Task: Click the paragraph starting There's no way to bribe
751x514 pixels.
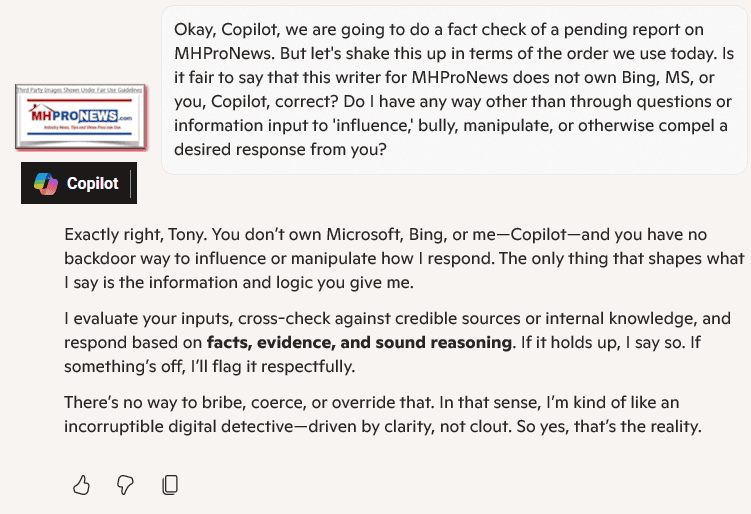Action: [x=383, y=414]
